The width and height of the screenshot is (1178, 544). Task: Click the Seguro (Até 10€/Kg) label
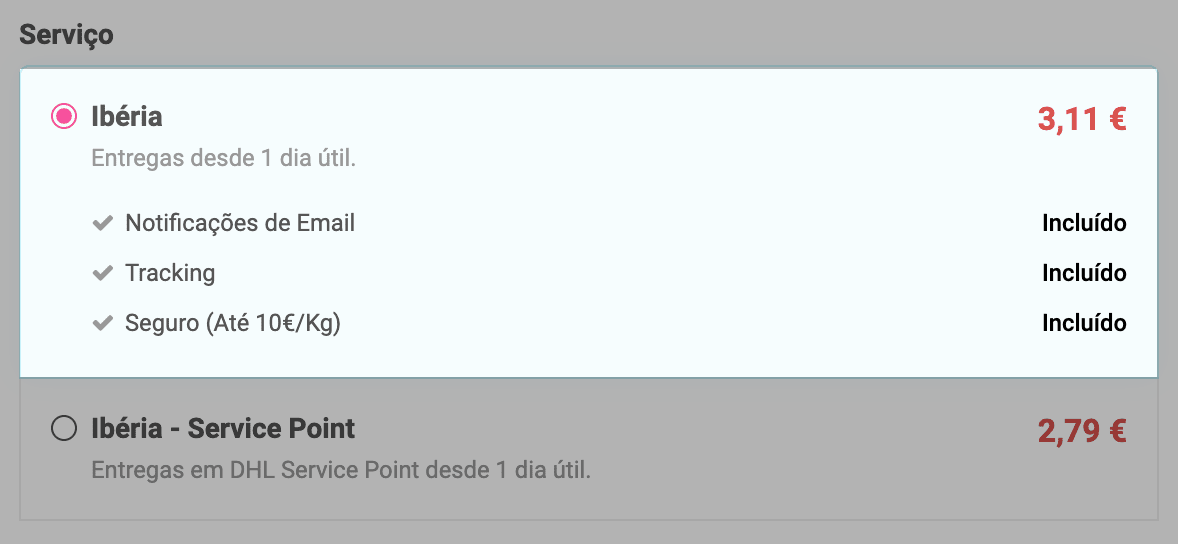click(x=233, y=323)
